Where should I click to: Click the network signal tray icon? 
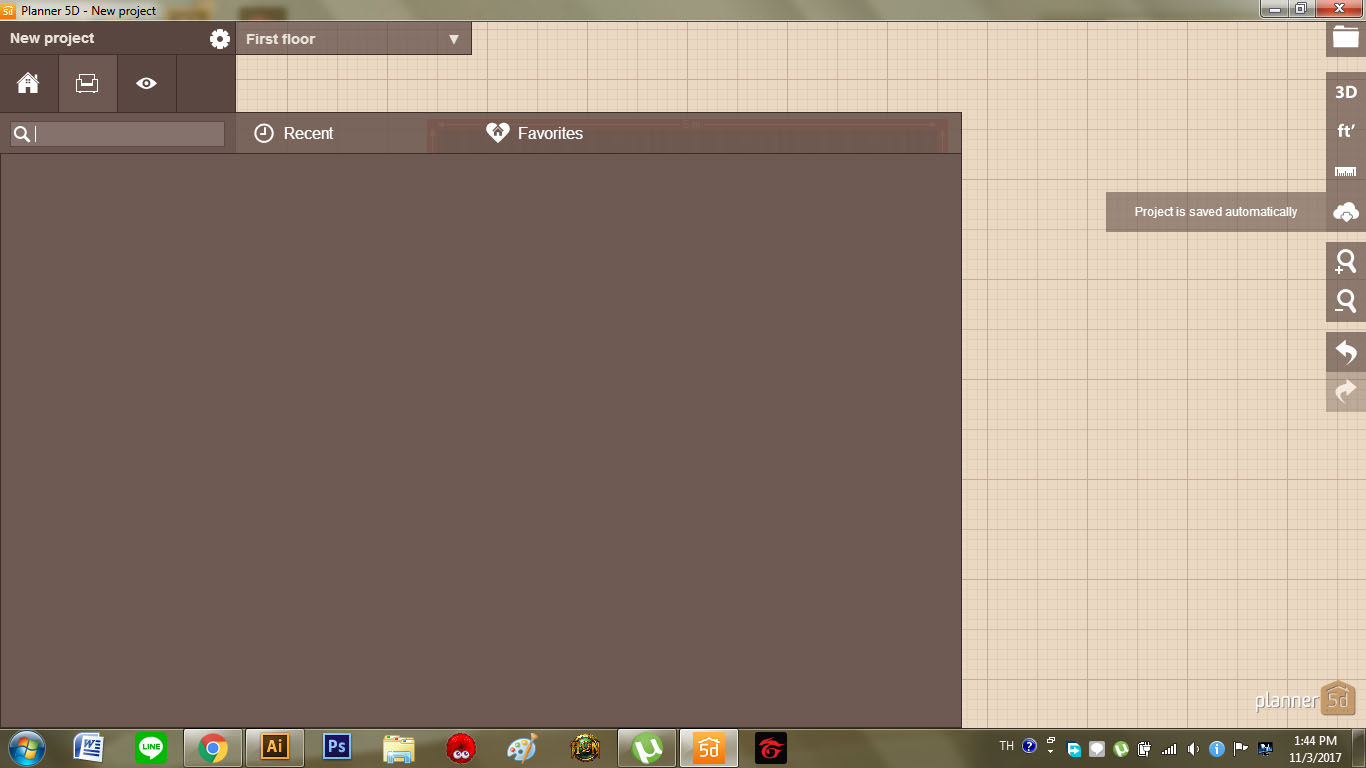[x=1169, y=748]
